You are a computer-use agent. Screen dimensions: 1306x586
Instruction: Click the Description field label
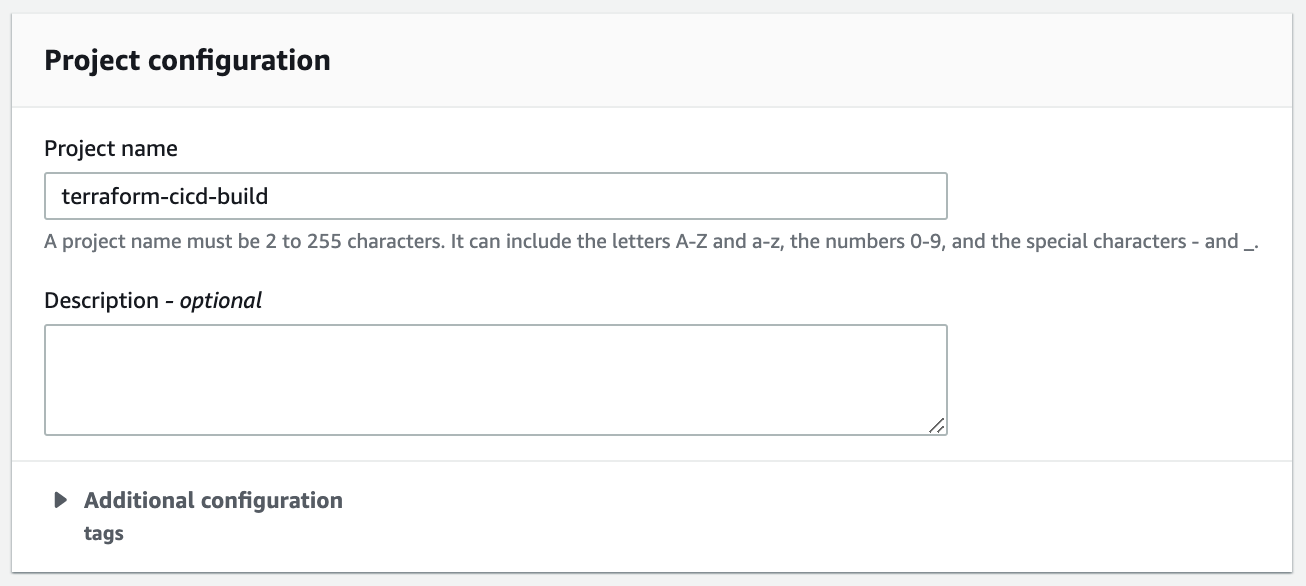102,300
